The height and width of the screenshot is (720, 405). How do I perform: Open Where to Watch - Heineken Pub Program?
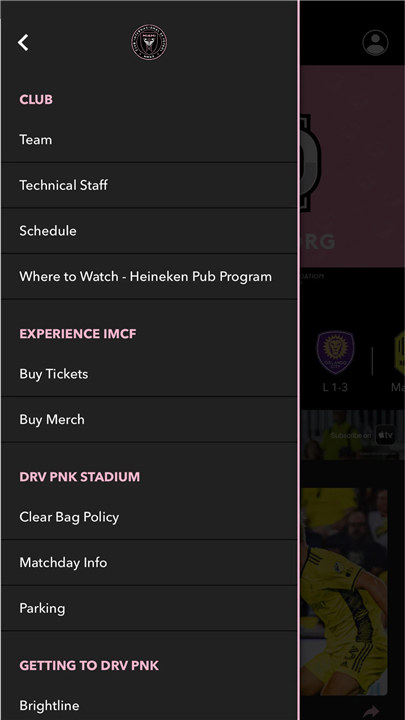(x=149, y=276)
